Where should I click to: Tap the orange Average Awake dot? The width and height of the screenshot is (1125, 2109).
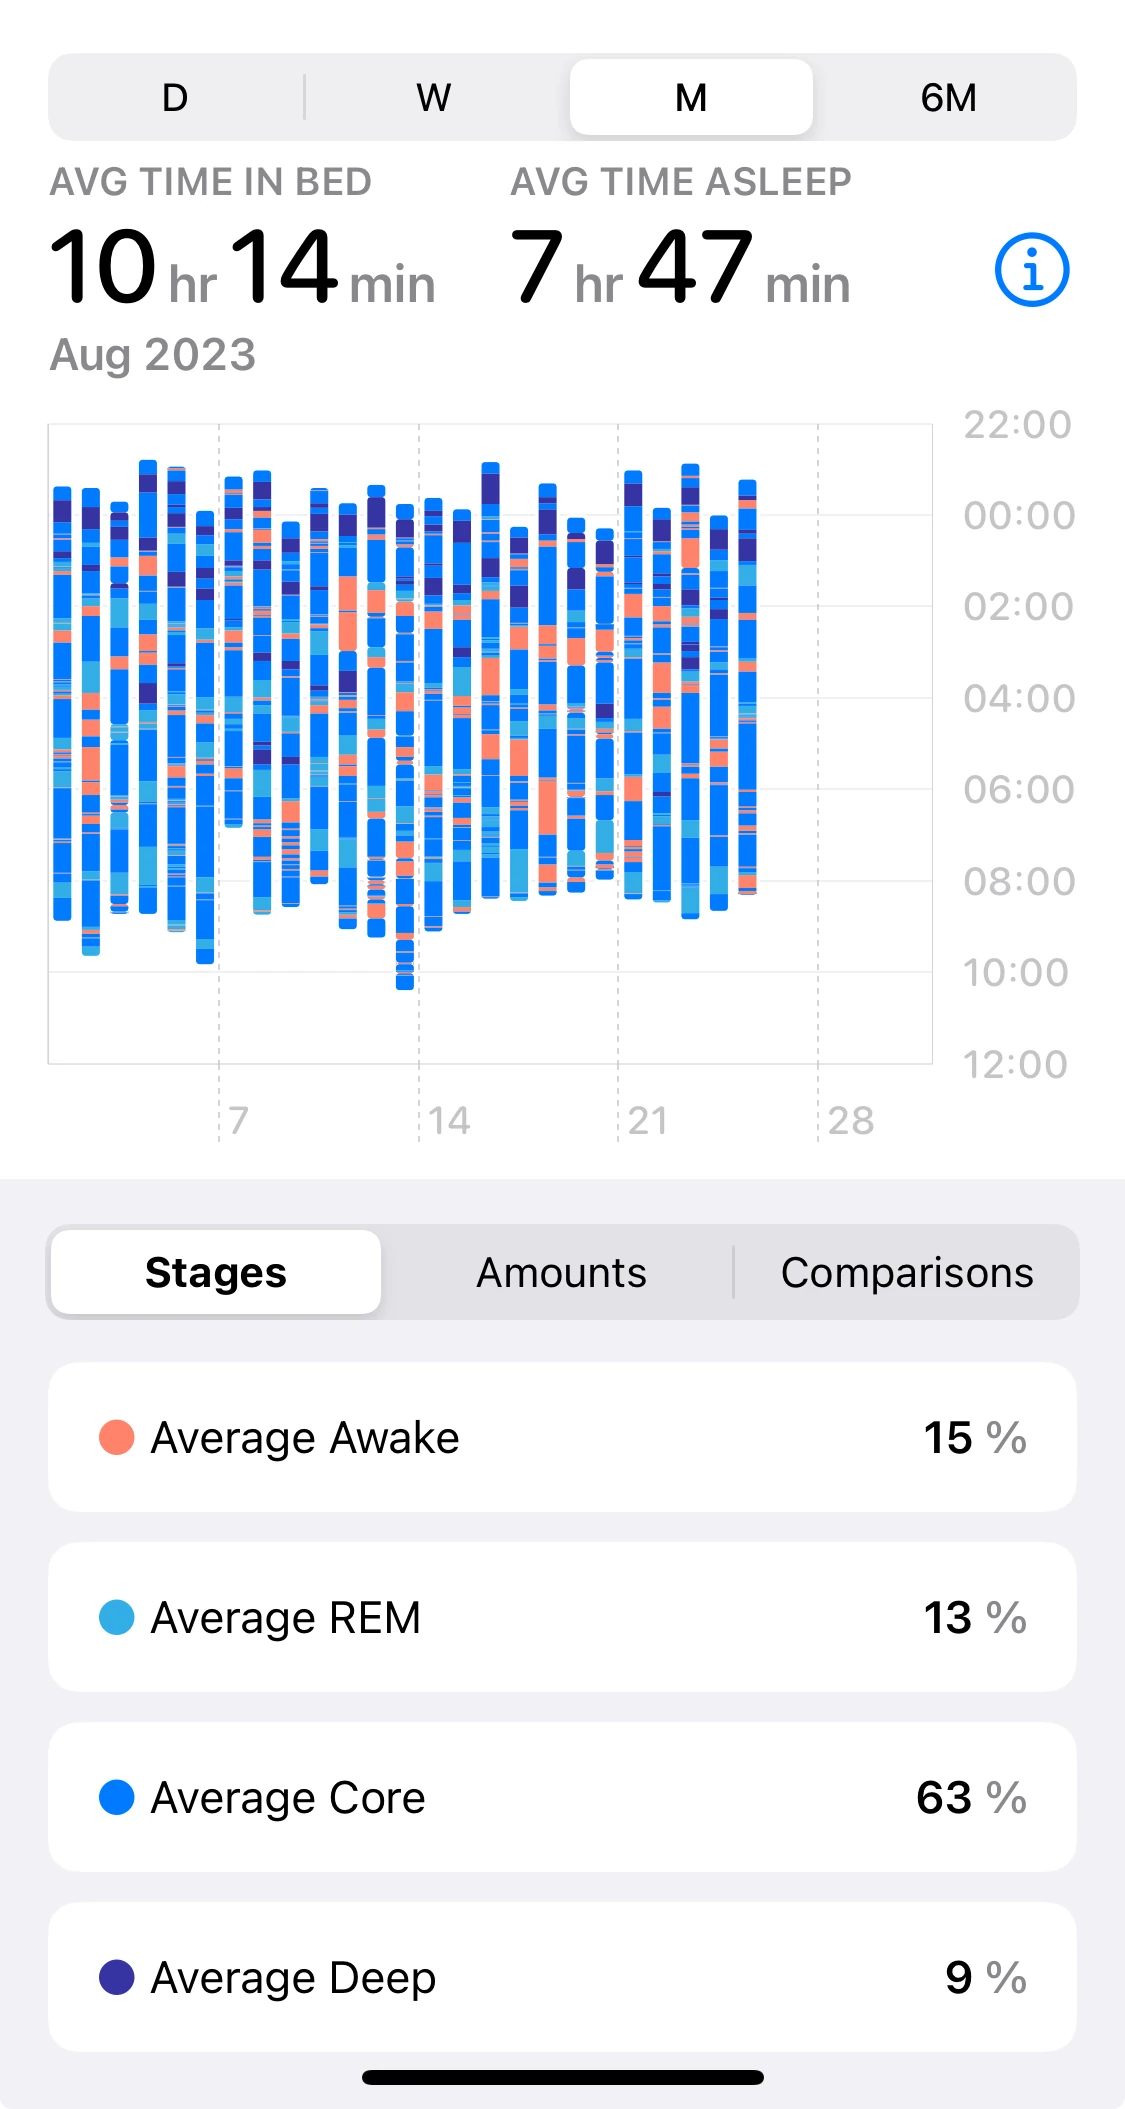[117, 1437]
